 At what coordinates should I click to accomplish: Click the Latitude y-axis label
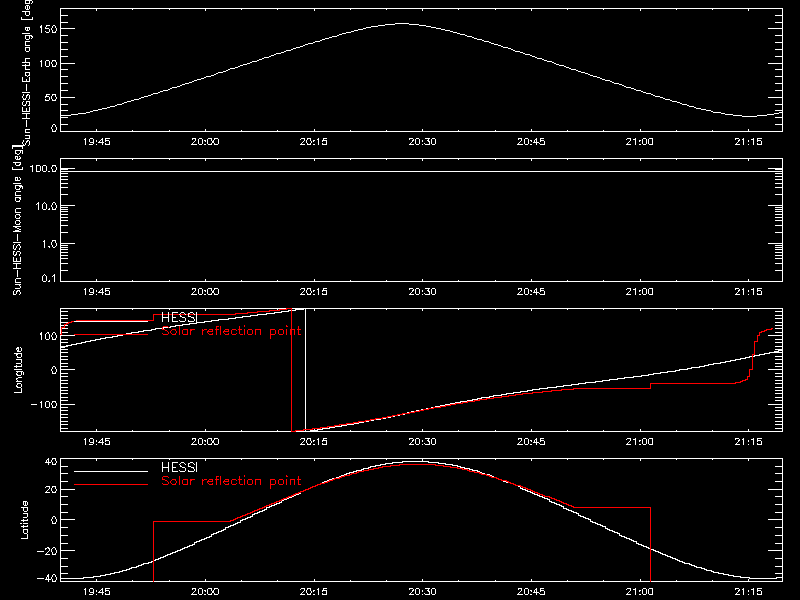coord(24,520)
